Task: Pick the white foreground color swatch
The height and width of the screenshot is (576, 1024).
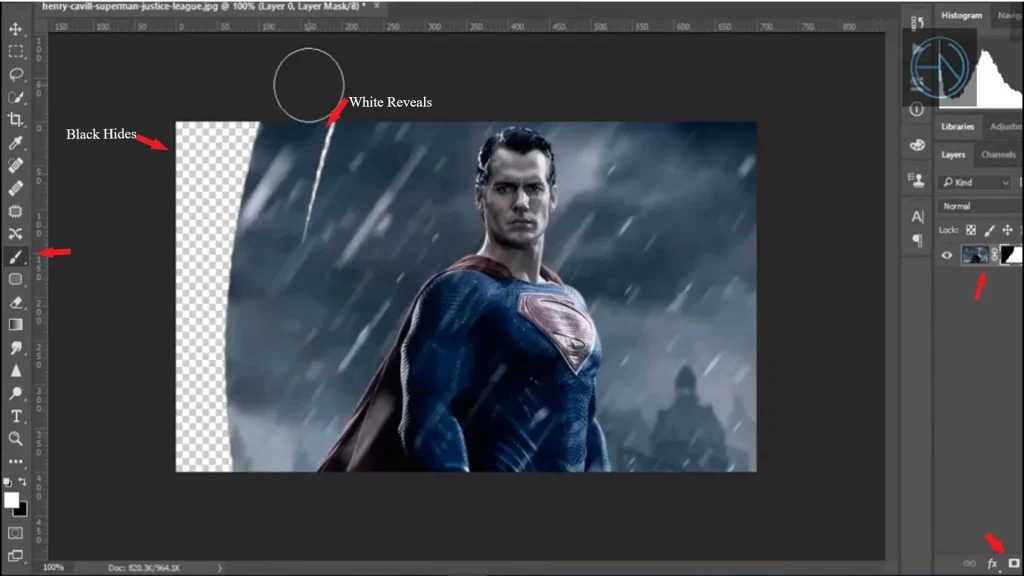Action: [10, 500]
